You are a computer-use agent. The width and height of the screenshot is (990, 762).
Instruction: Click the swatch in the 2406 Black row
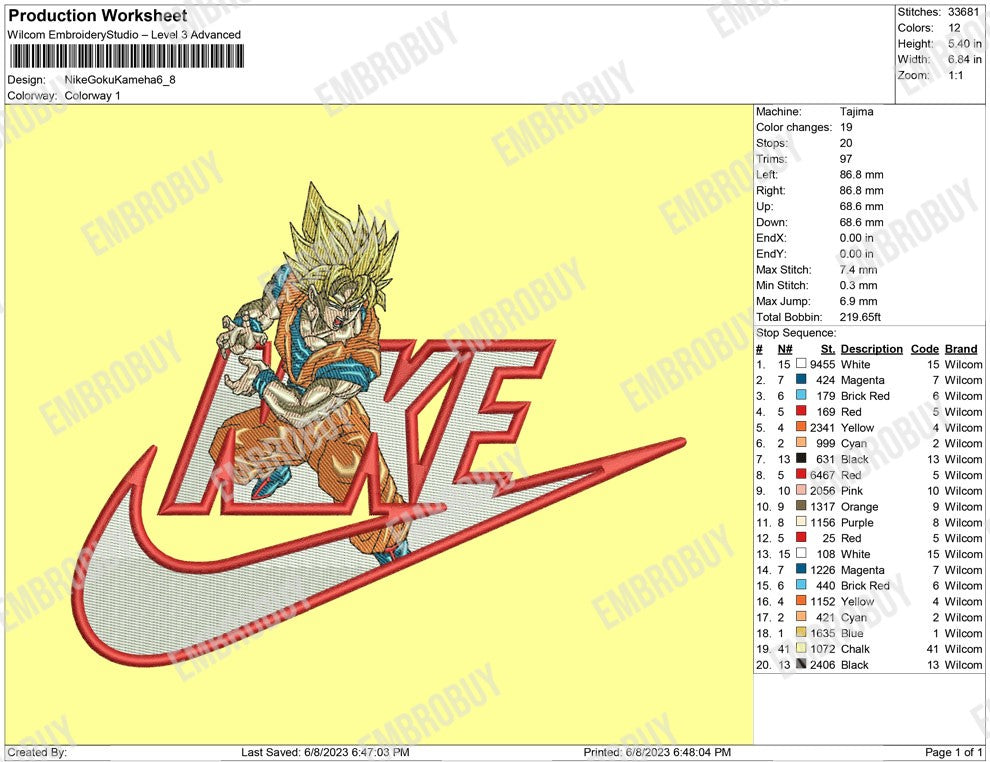point(801,664)
